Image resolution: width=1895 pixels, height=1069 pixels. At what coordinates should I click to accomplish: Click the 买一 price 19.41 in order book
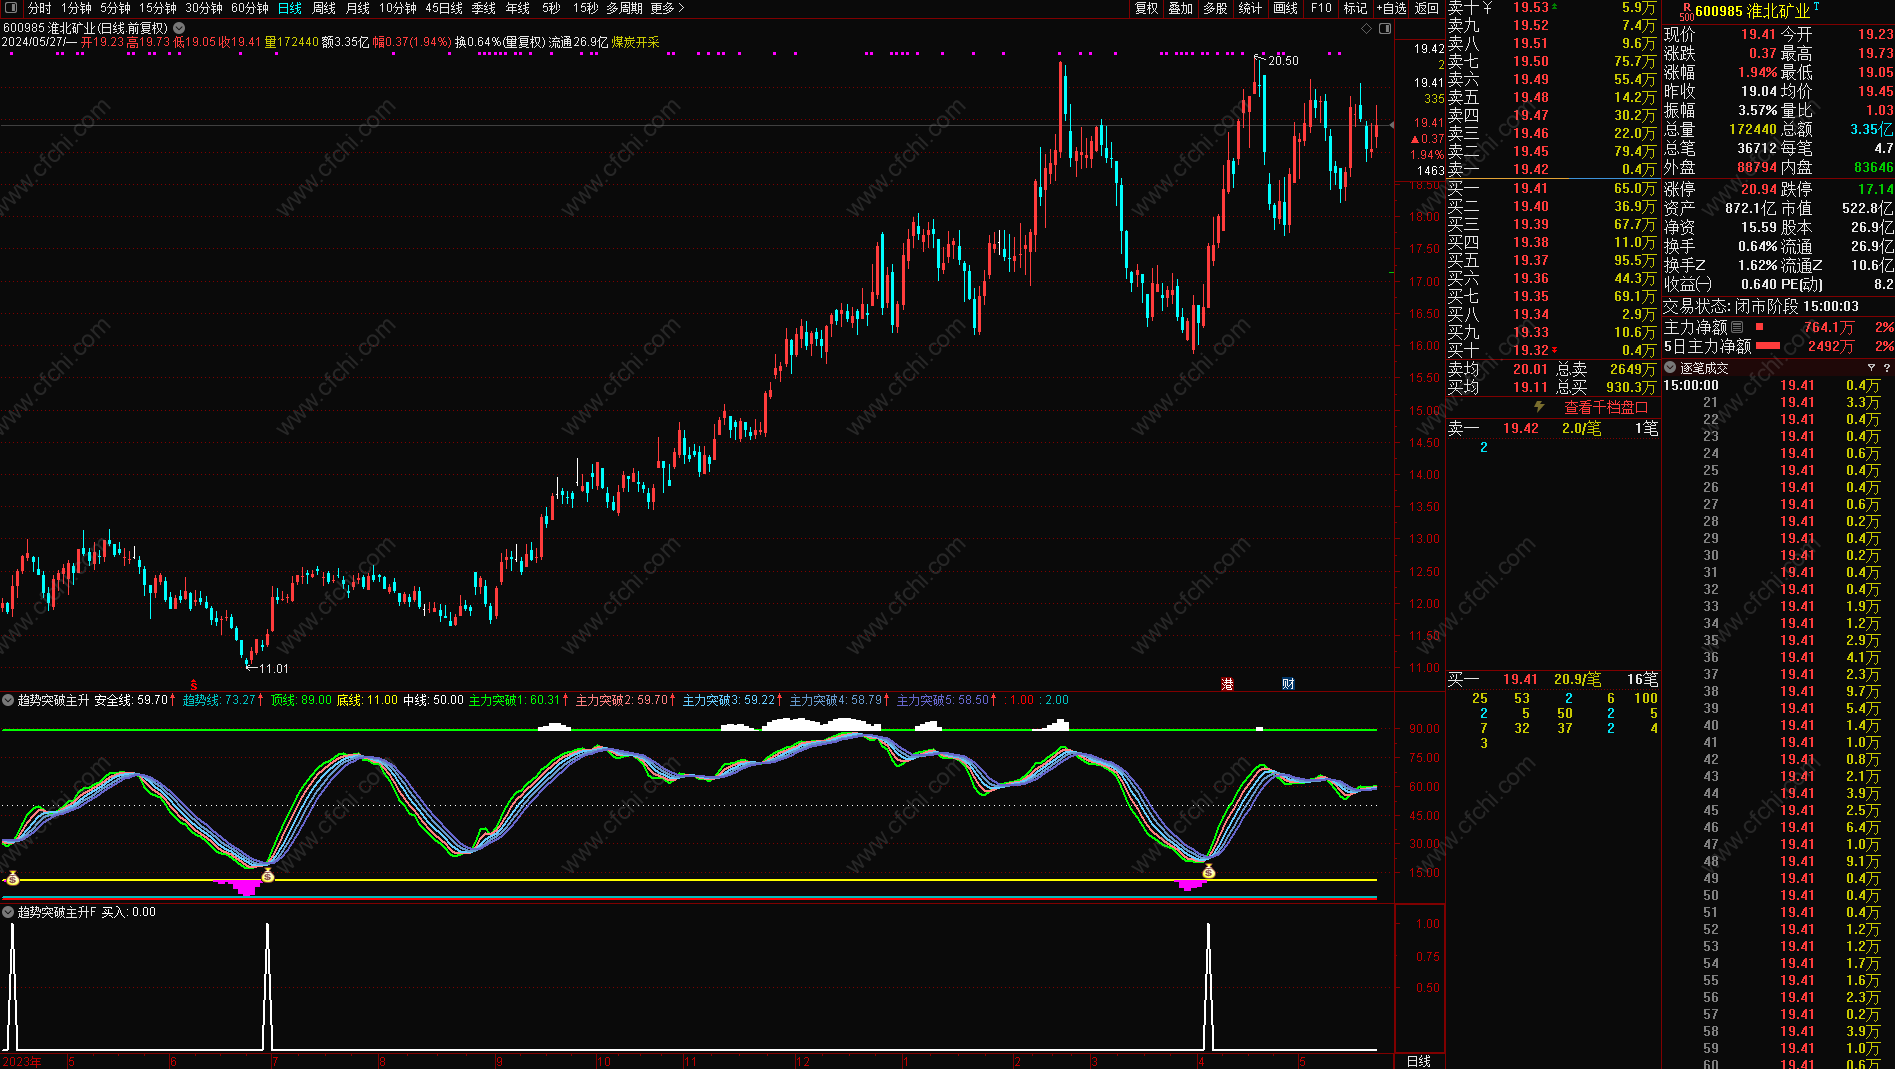1529,188
